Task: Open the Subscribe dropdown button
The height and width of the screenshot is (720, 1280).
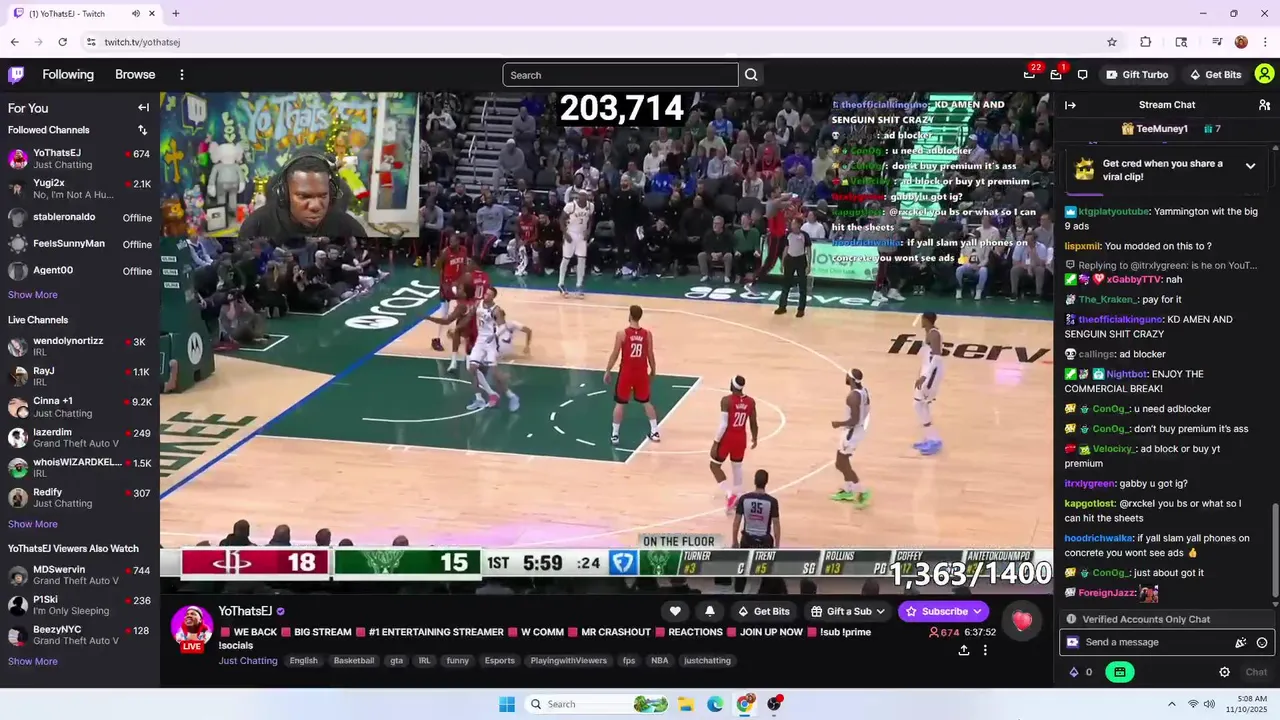Action: coord(943,611)
